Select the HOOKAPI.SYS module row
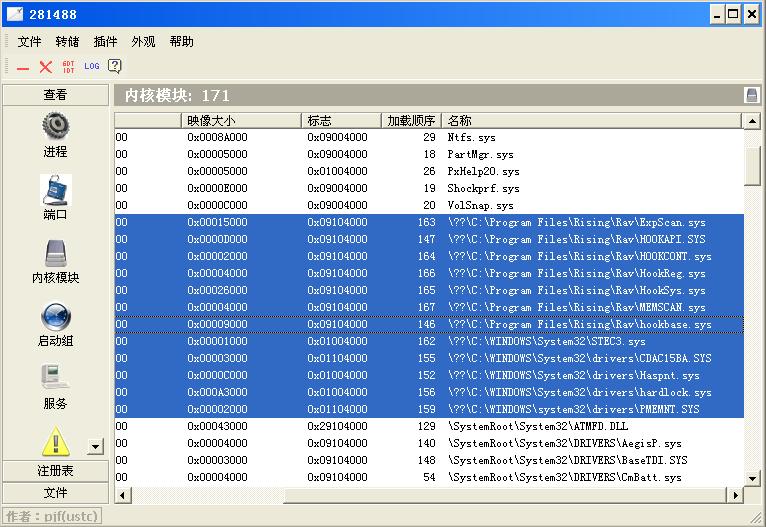 point(429,239)
